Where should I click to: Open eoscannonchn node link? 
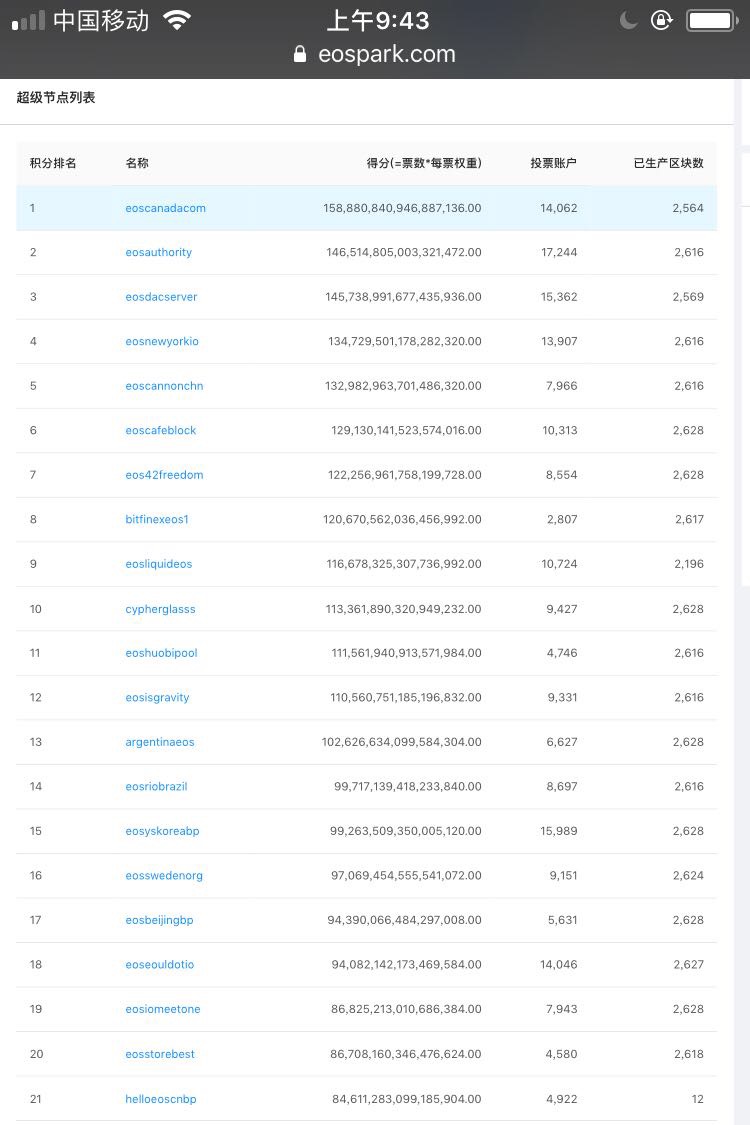[164, 386]
